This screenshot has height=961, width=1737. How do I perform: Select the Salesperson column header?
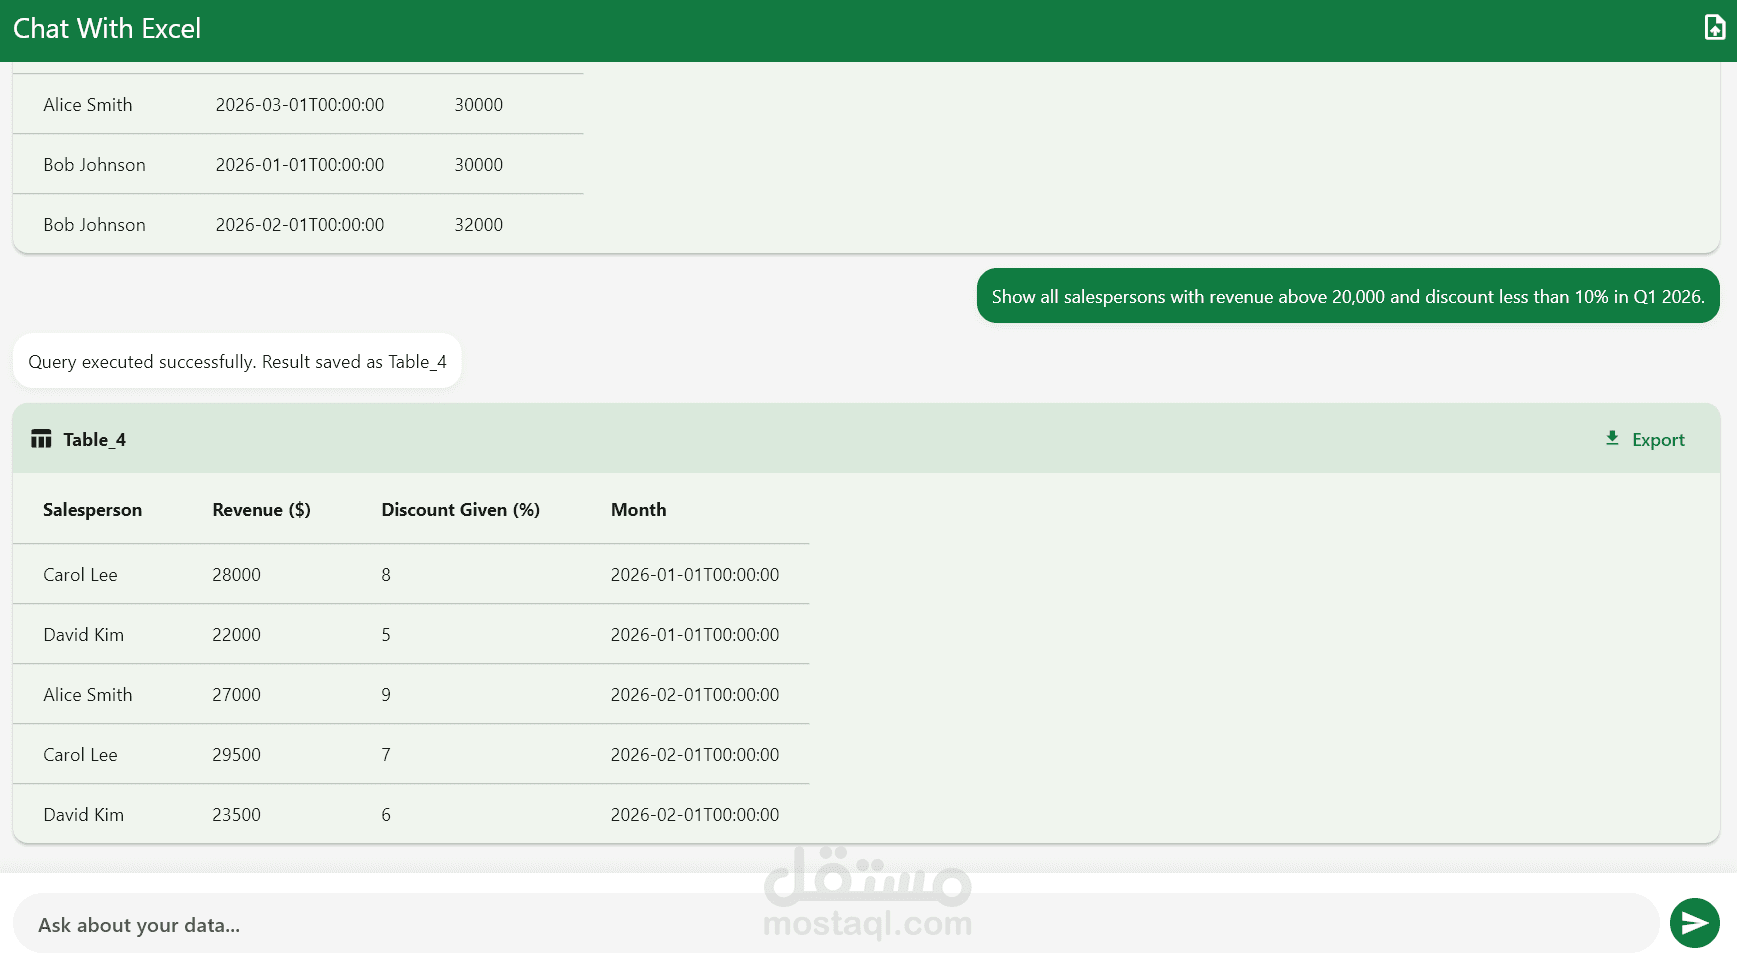tap(92, 510)
